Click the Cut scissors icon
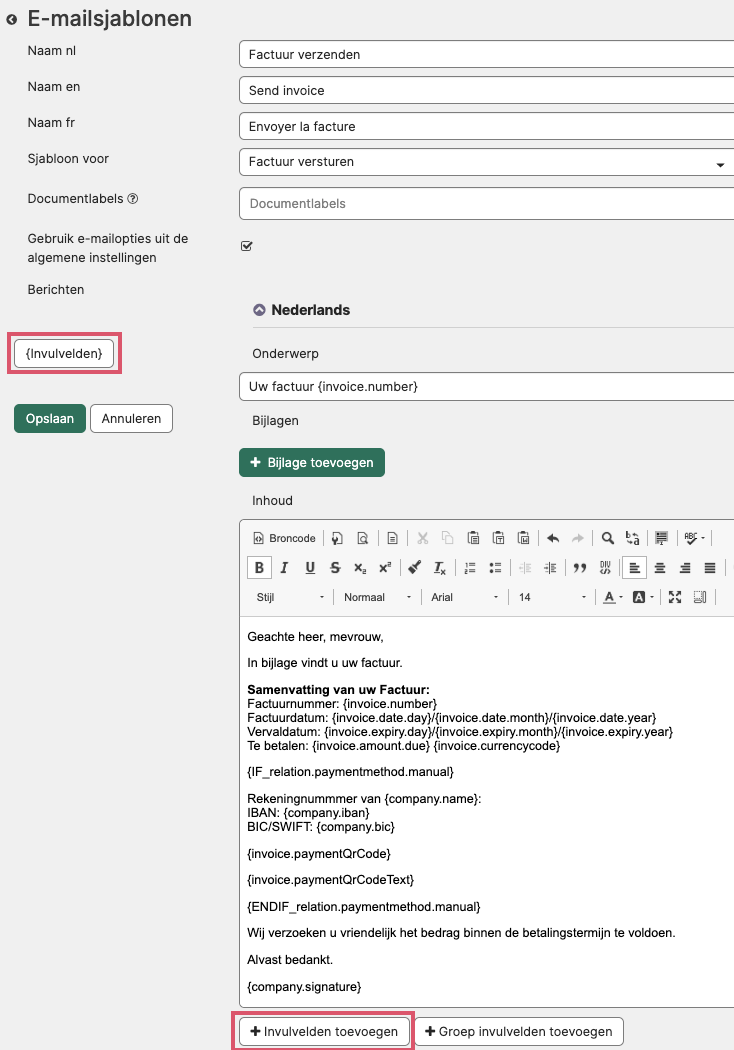Viewport: 734px width, 1050px height. [x=423, y=538]
